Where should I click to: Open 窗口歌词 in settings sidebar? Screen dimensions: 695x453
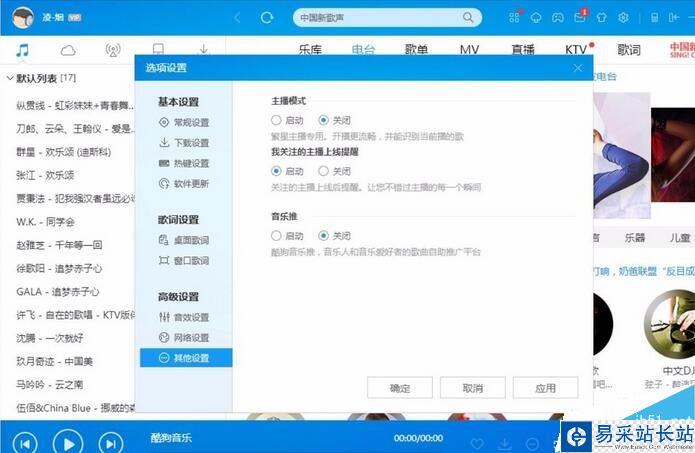(184, 261)
